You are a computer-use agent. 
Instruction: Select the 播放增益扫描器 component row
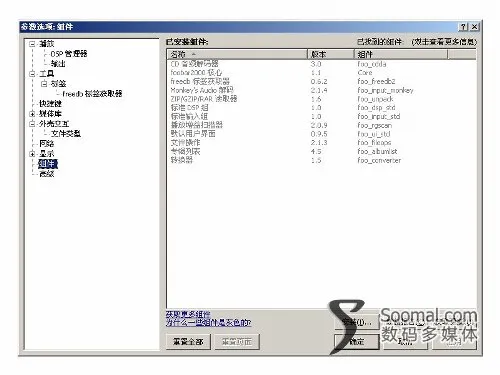[x=321, y=125]
